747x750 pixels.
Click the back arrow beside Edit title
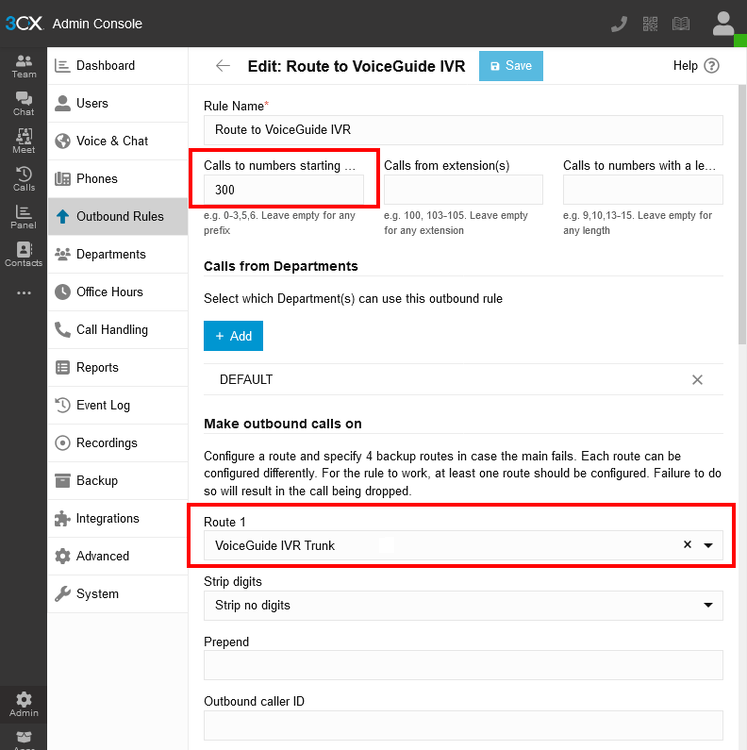[x=223, y=66]
